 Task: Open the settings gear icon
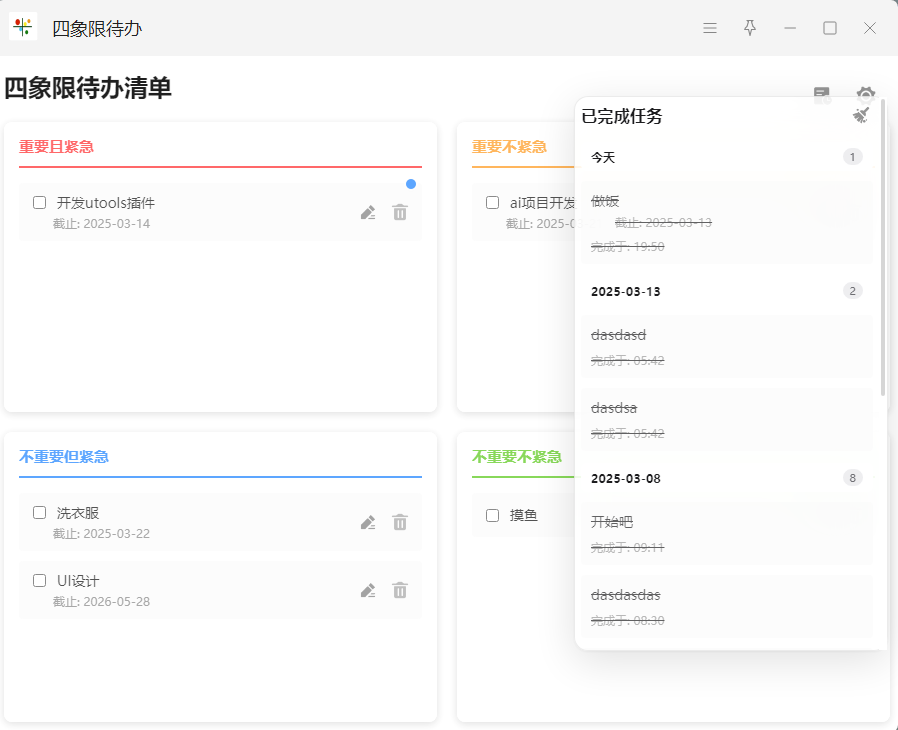[x=865, y=94]
